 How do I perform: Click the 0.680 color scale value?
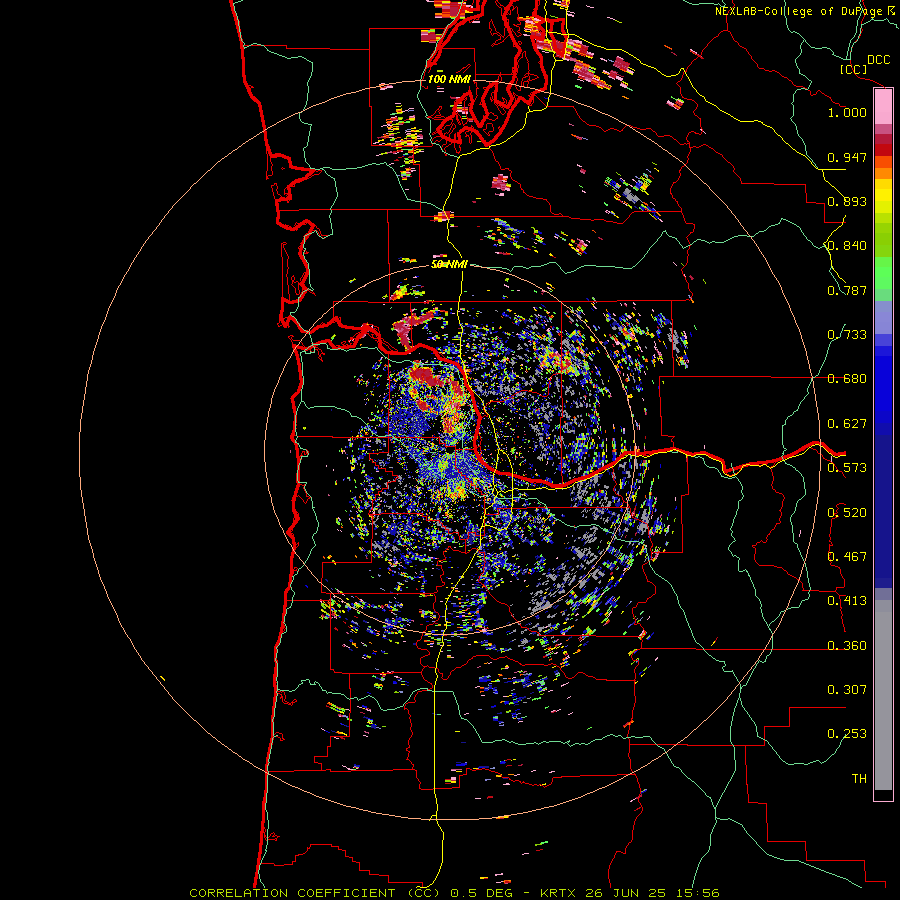[847, 379]
